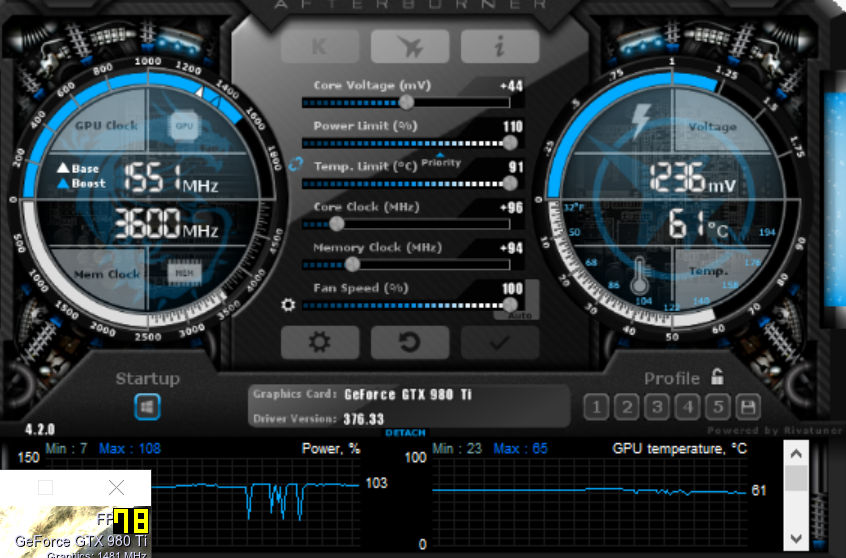Click the Core Clock slider handle
The height and width of the screenshot is (558, 846).
point(337,223)
